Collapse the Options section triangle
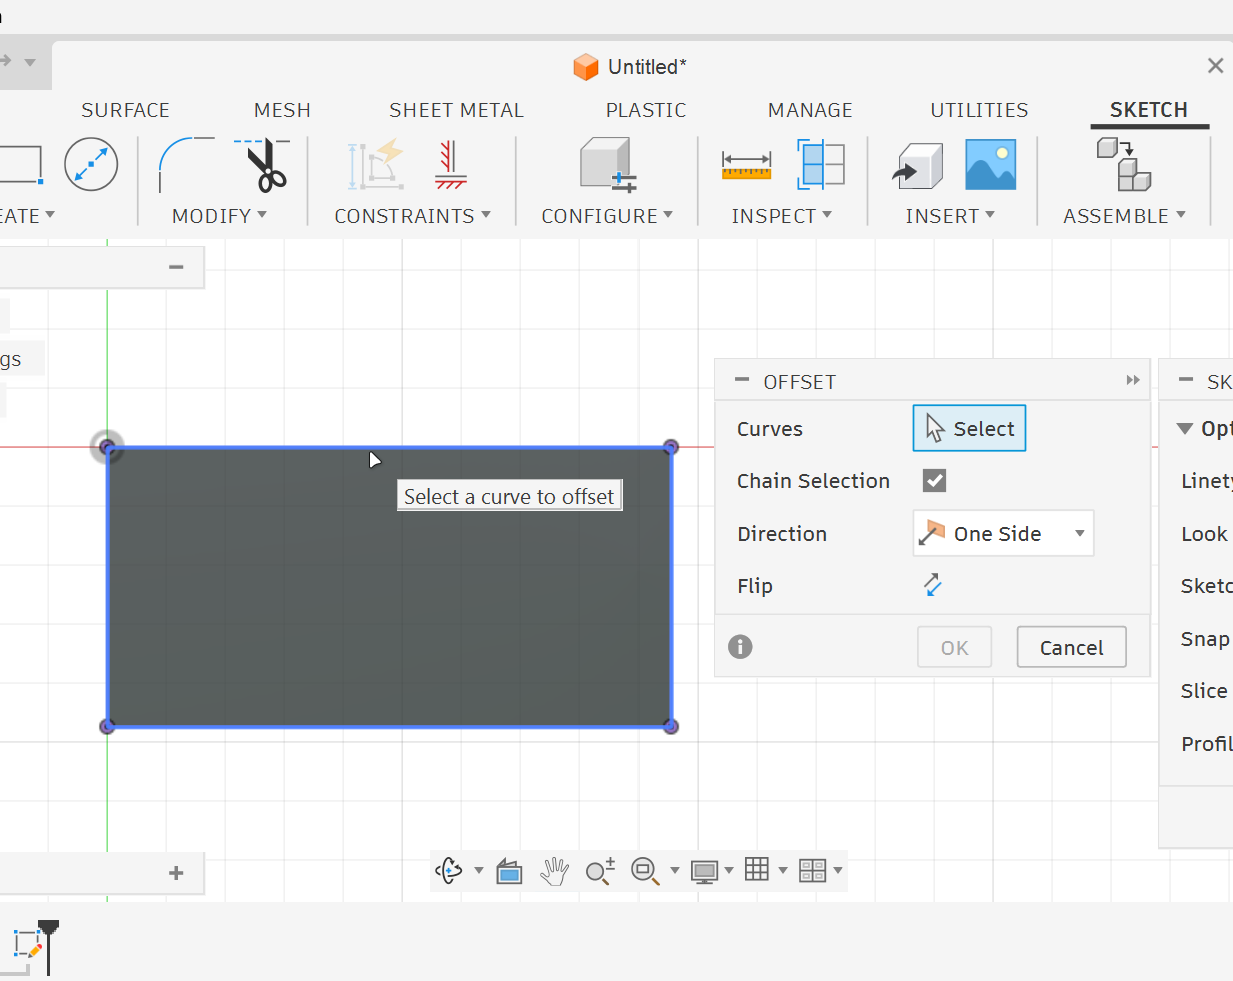Screen dimensions: 1233x981 click(1184, 429)
